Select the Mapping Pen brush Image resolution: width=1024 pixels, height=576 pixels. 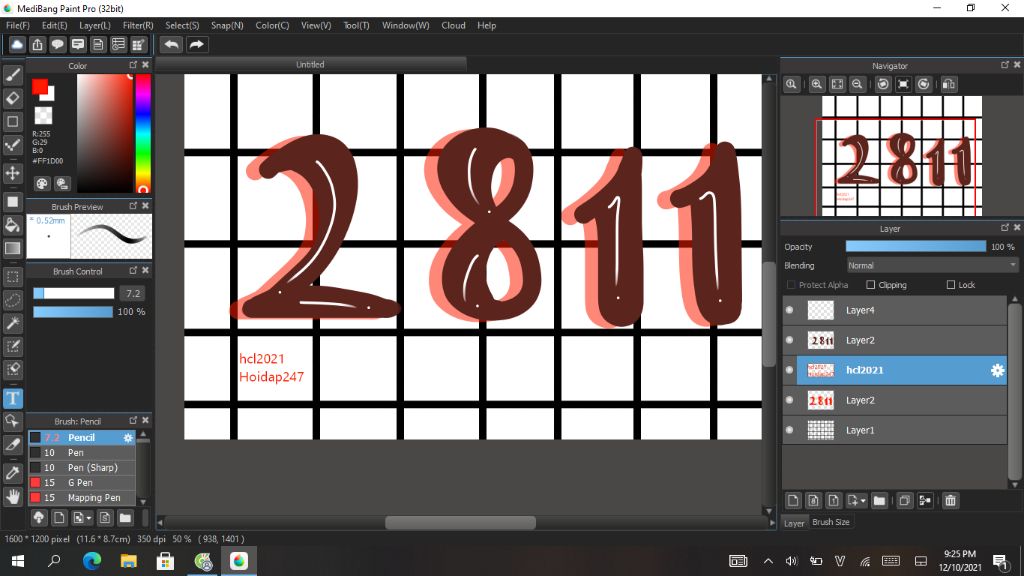pyautogui.click(x=82, y=498)
